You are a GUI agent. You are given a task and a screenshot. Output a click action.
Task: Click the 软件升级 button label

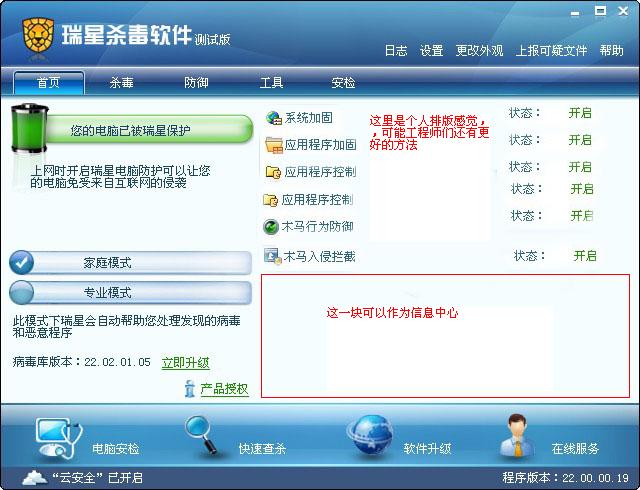pyautogui.click(x=427, y=449)
